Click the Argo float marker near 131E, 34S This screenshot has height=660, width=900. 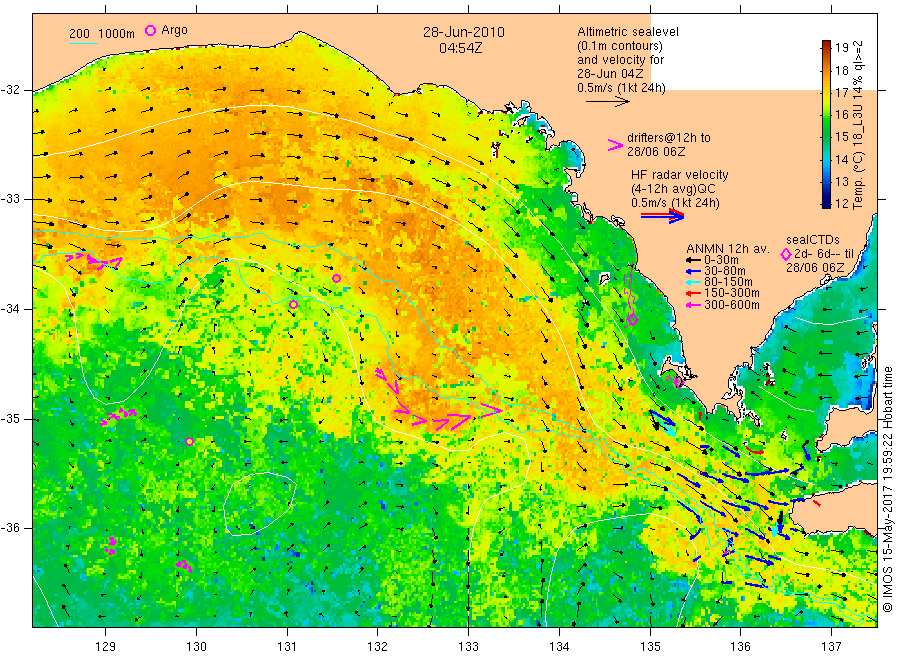pyautogui.click(x=293, y=304)
